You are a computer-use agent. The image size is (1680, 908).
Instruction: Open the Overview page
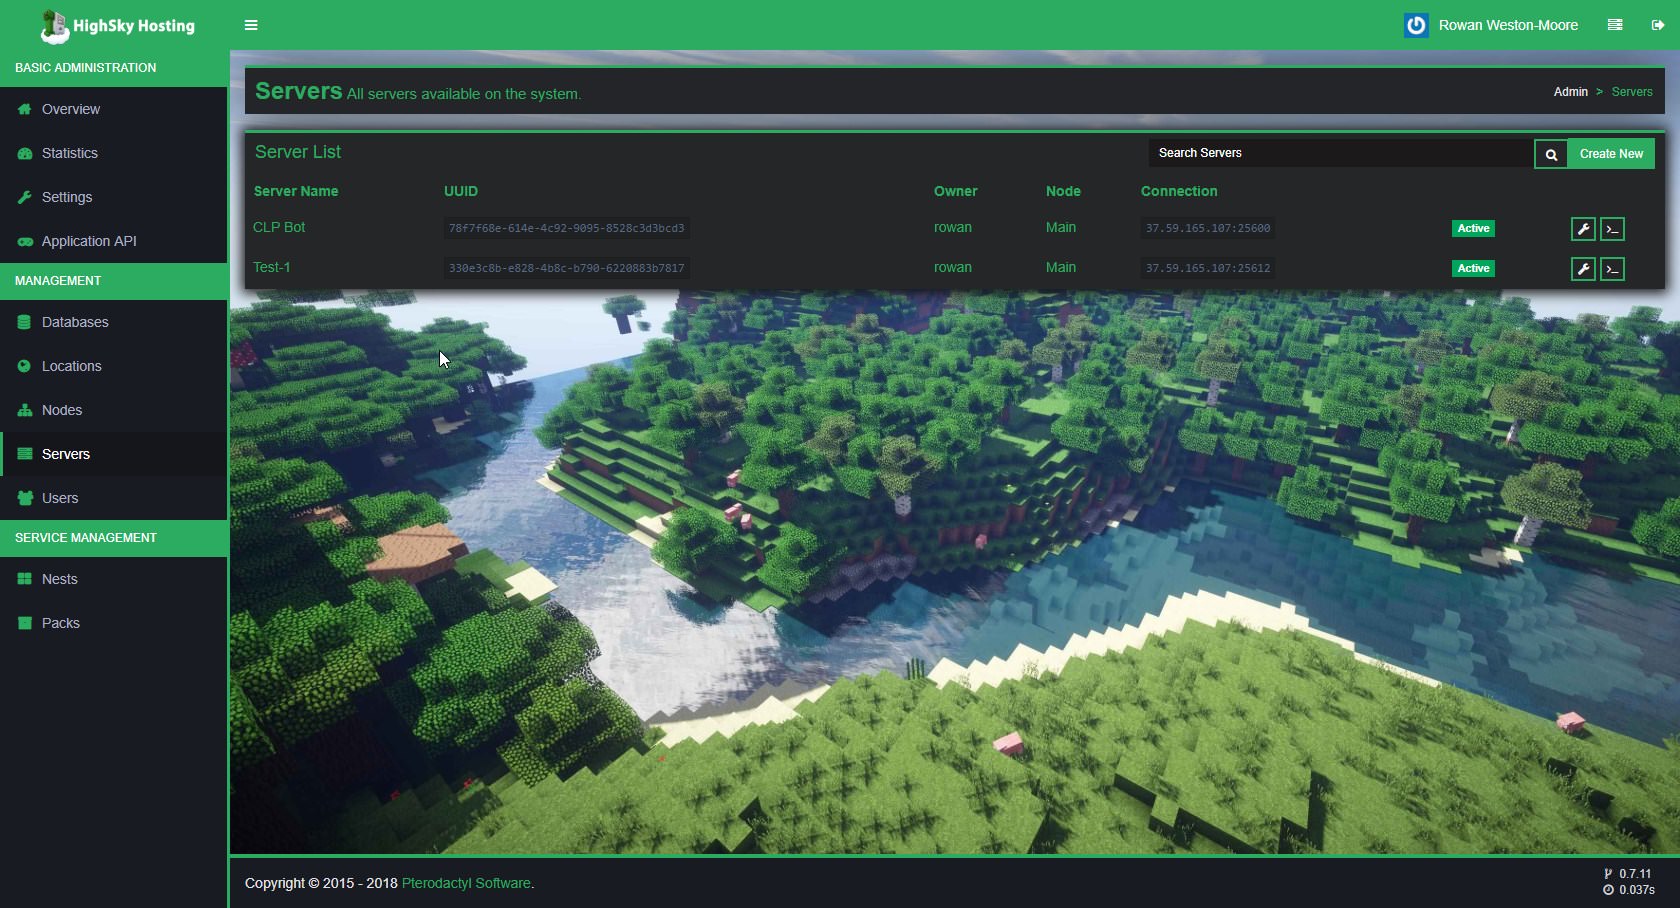point(70,109)
